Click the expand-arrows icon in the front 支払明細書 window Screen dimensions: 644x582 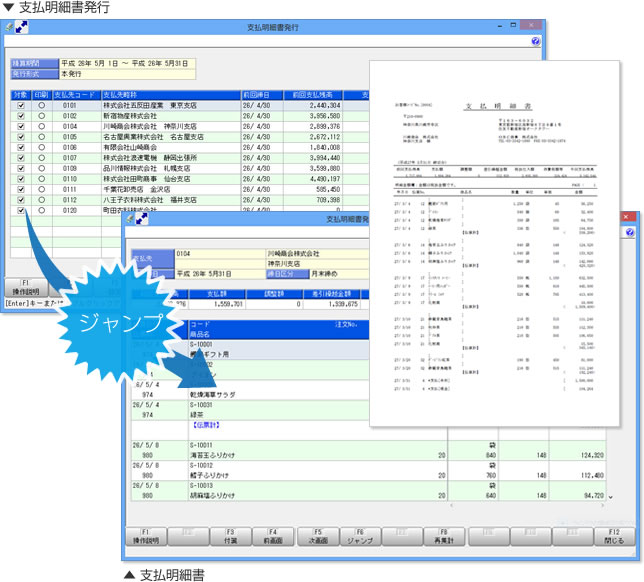click(142, 219)
